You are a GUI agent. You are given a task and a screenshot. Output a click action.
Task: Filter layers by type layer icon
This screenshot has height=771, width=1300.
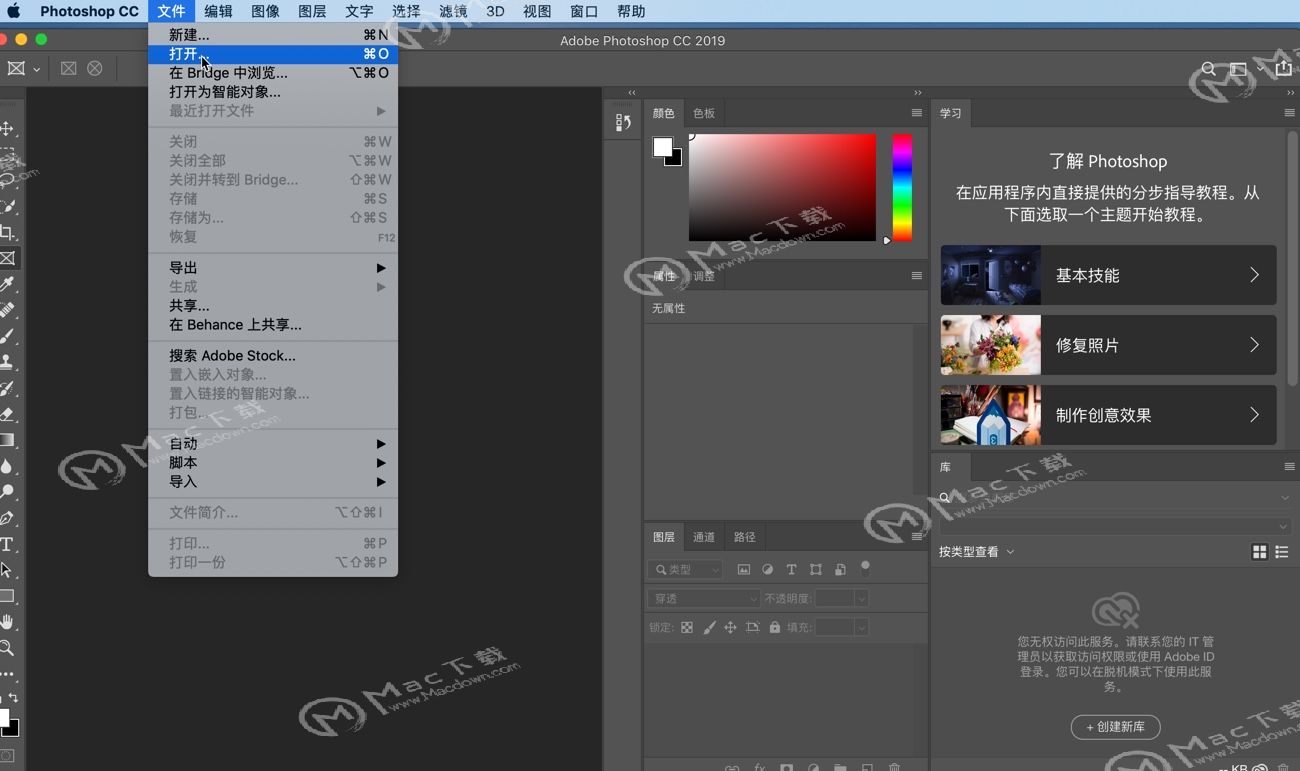[x=791, y=569]
